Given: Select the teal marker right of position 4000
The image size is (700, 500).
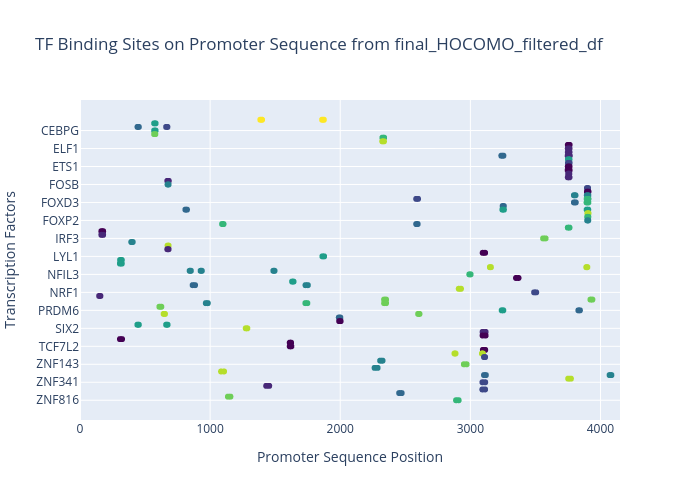Looking at the screenshot, I should (x=610, y=375).
